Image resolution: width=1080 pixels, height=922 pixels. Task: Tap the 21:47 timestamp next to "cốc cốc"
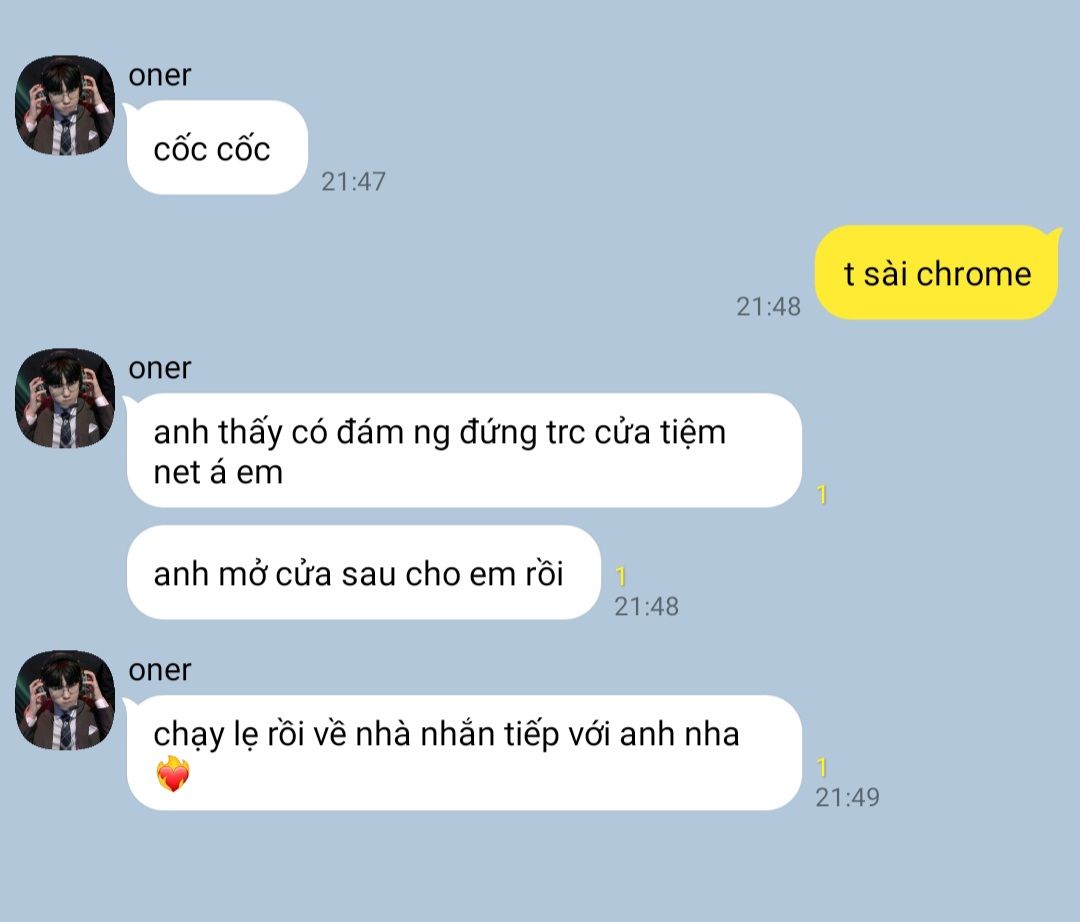(x=353, y=182)
